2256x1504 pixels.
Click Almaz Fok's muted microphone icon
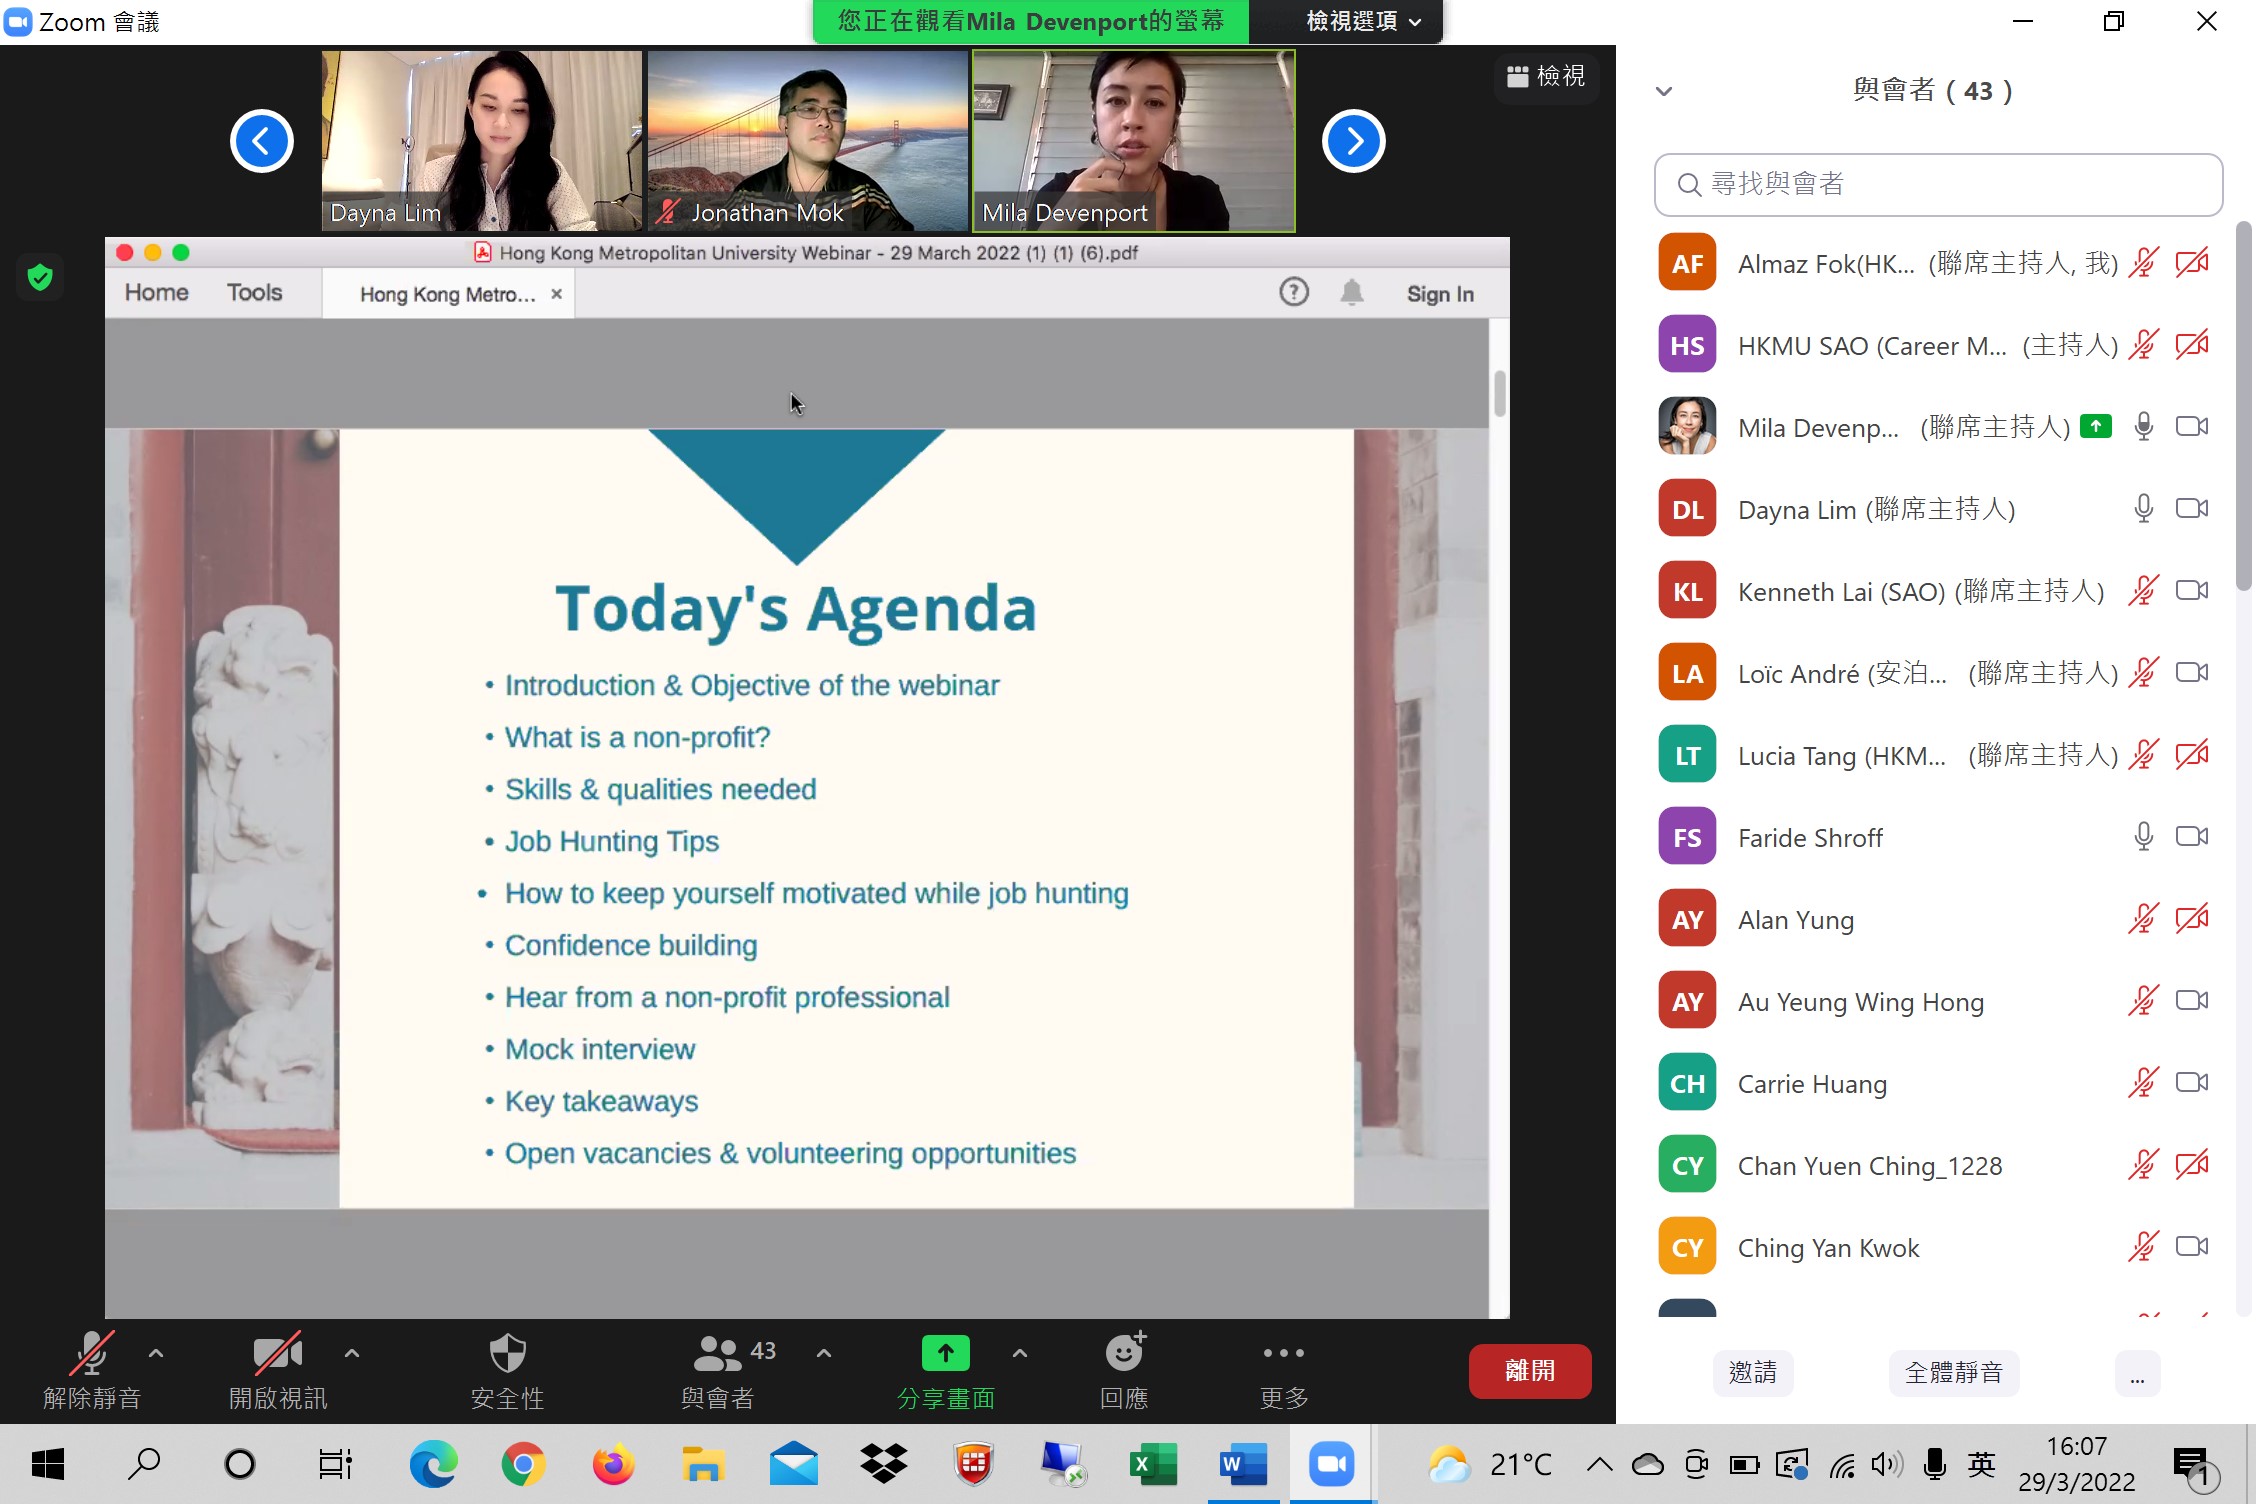(x=2143, y=263)
